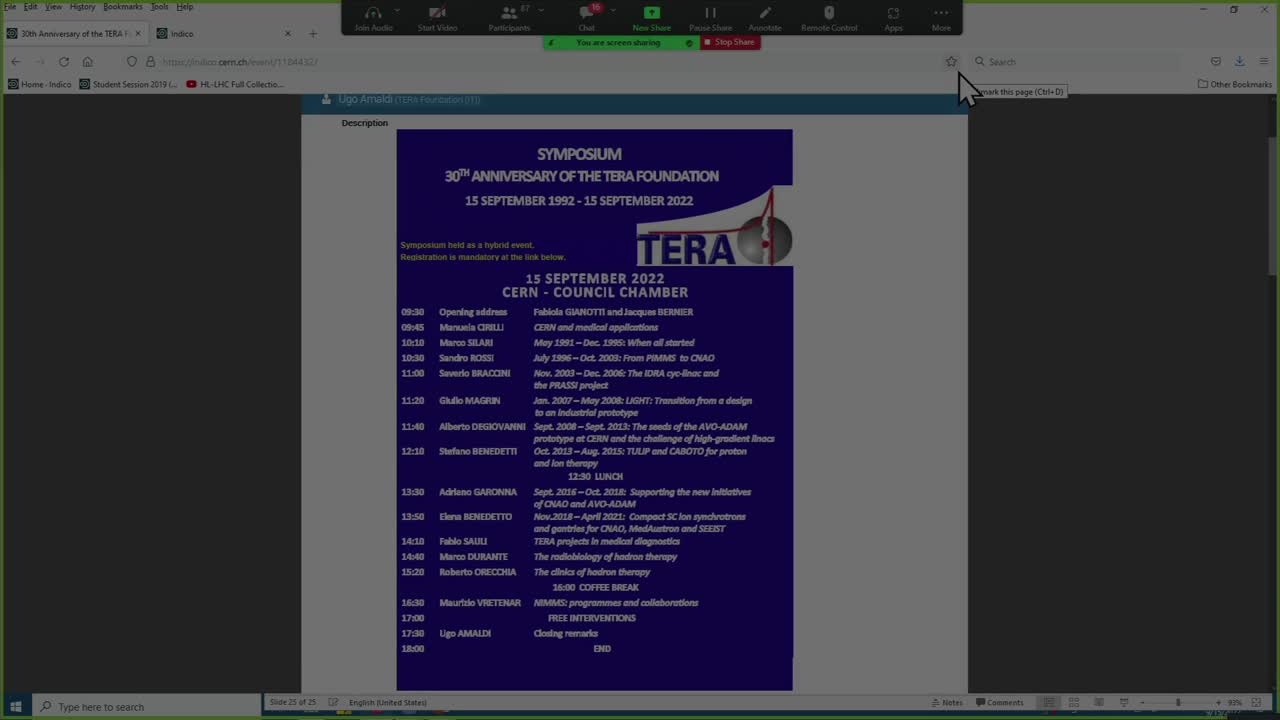1280x720 pixels.
Task: Open a new browser tab with plus
Action: [x=312, y=33]
